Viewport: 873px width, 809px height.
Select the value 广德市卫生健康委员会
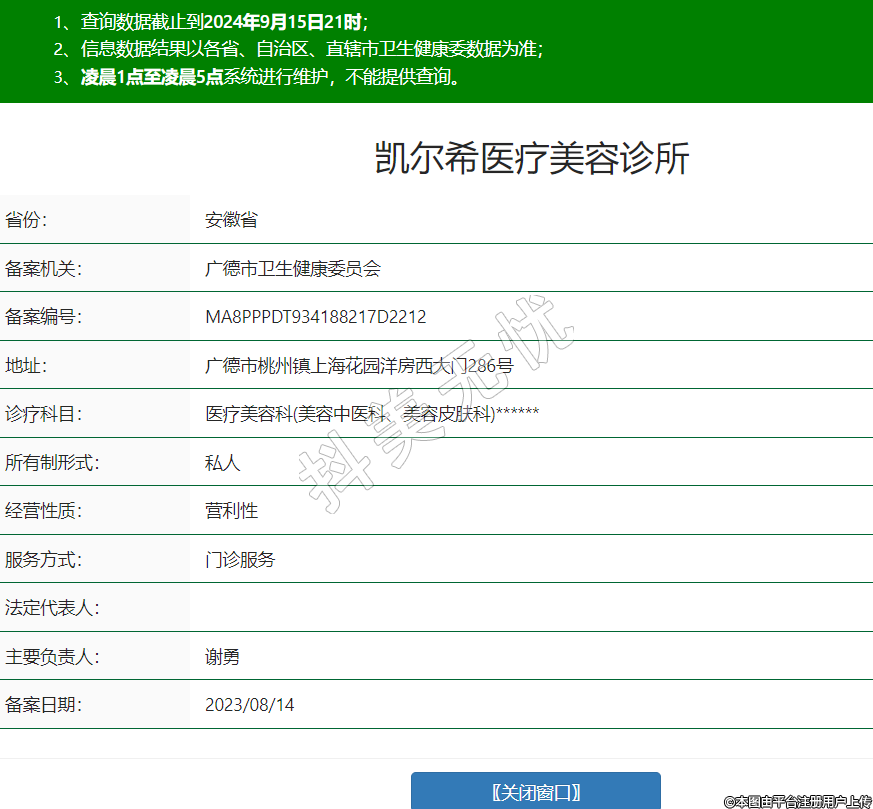(x=293, y=269)
